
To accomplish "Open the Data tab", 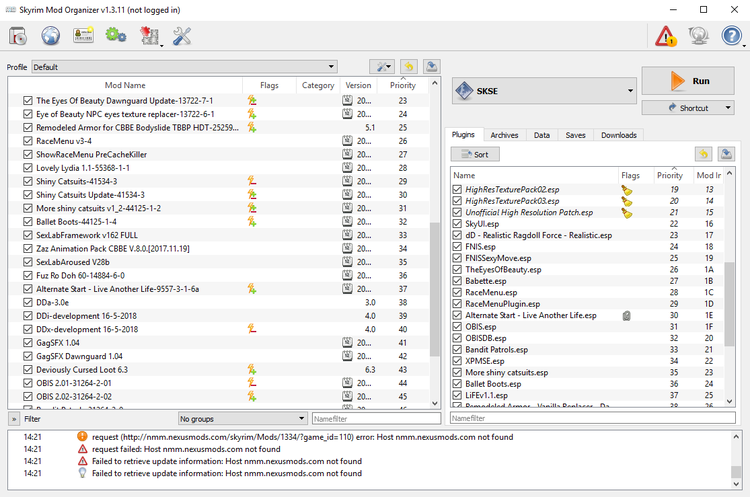I will (x=541, y=135).
